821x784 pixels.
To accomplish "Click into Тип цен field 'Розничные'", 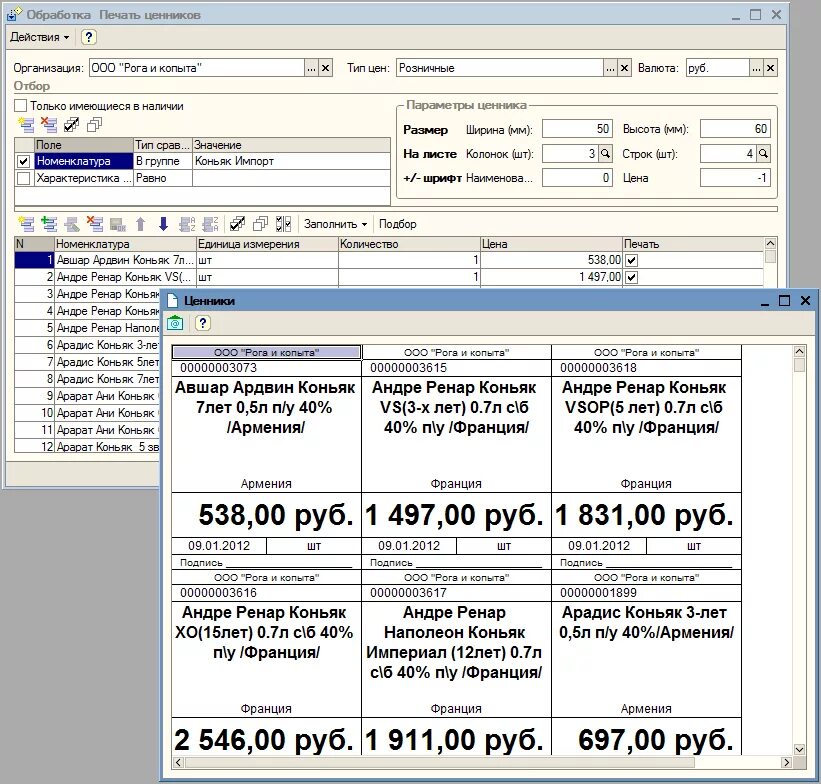I will (x=500, y=68).
